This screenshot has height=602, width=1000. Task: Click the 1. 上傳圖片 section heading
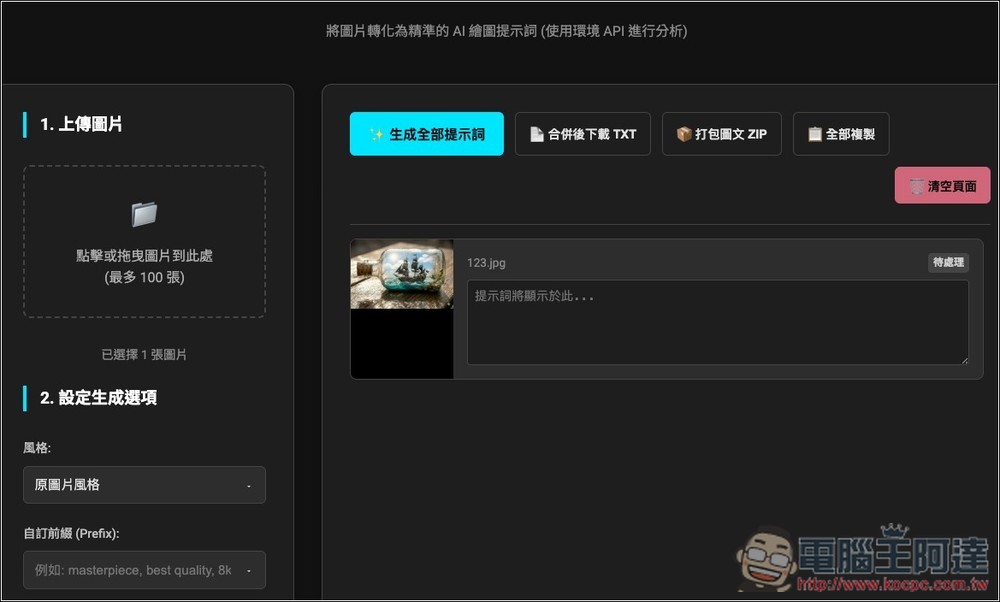click(x=81, y=124)
